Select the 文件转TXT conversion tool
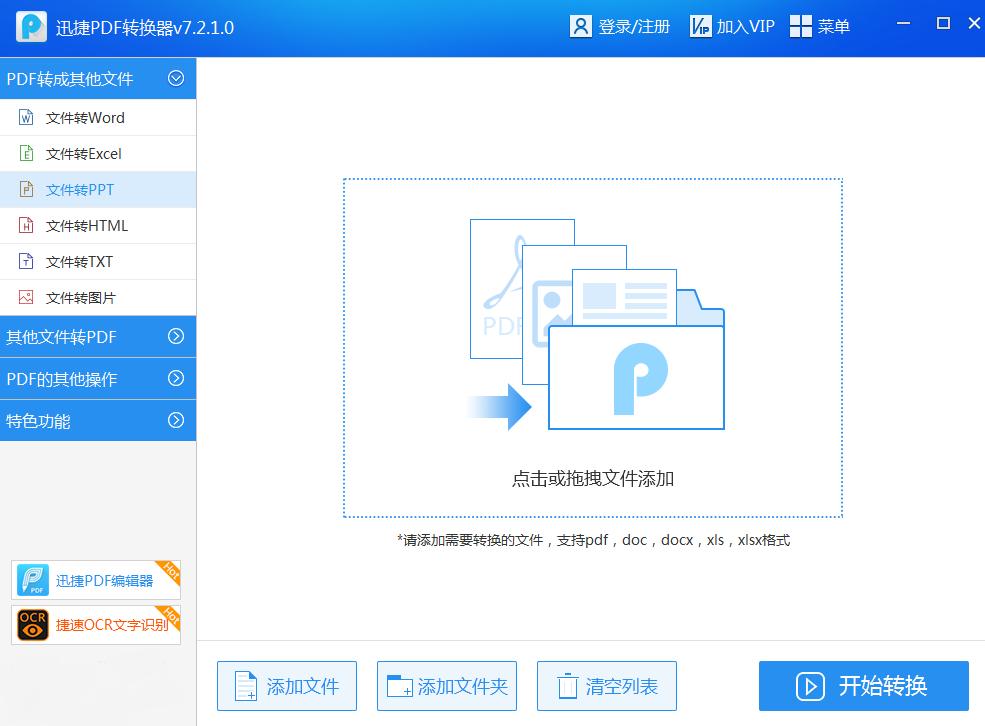The width and height of the screenshot is (985, 726). (80, 261)
